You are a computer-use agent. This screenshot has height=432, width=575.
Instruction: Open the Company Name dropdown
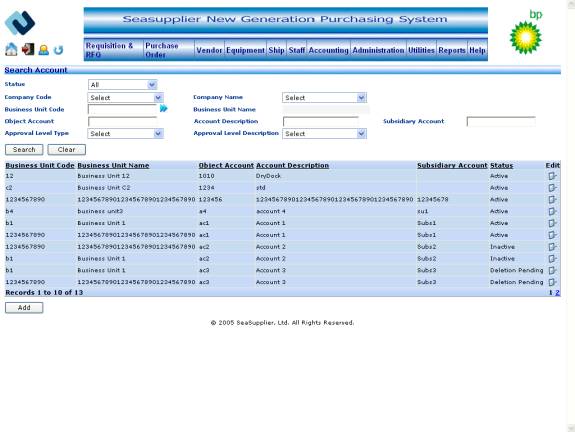pos(324,98)
